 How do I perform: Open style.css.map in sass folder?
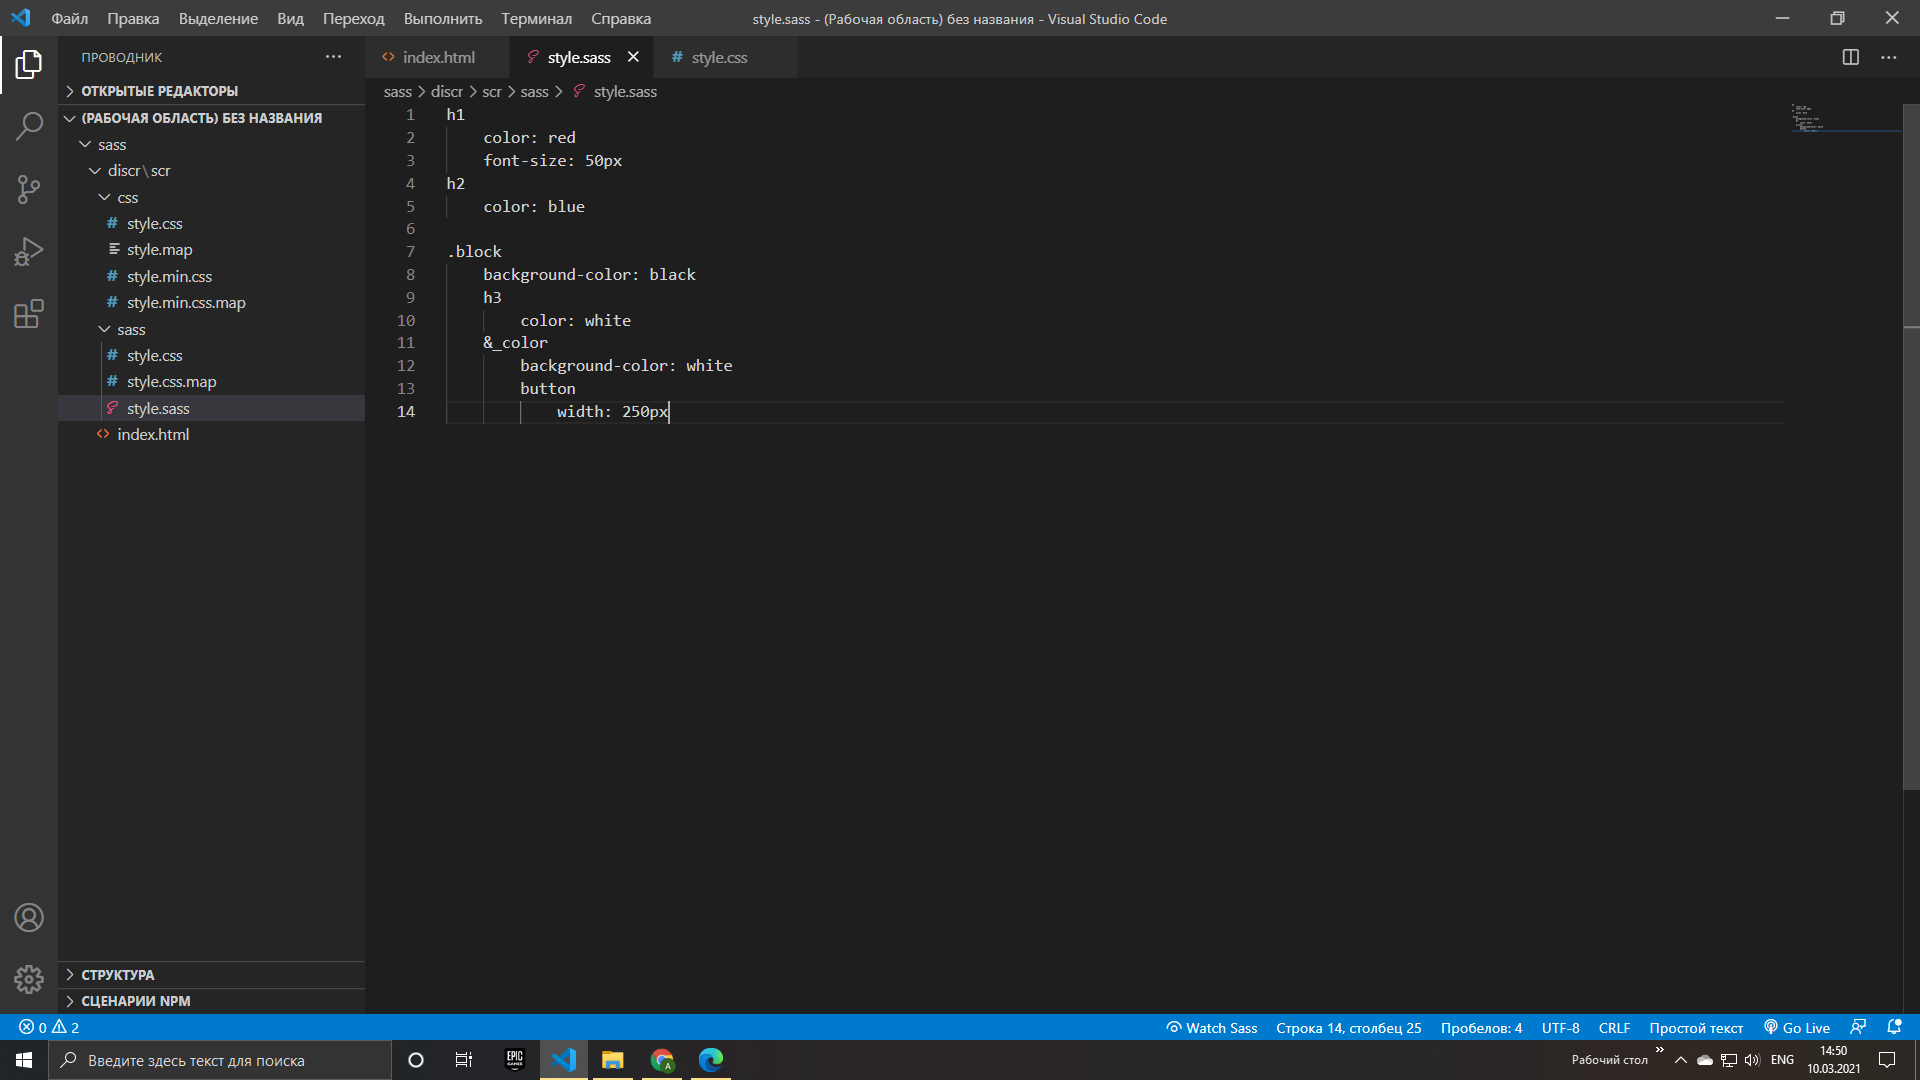point(211,382)
